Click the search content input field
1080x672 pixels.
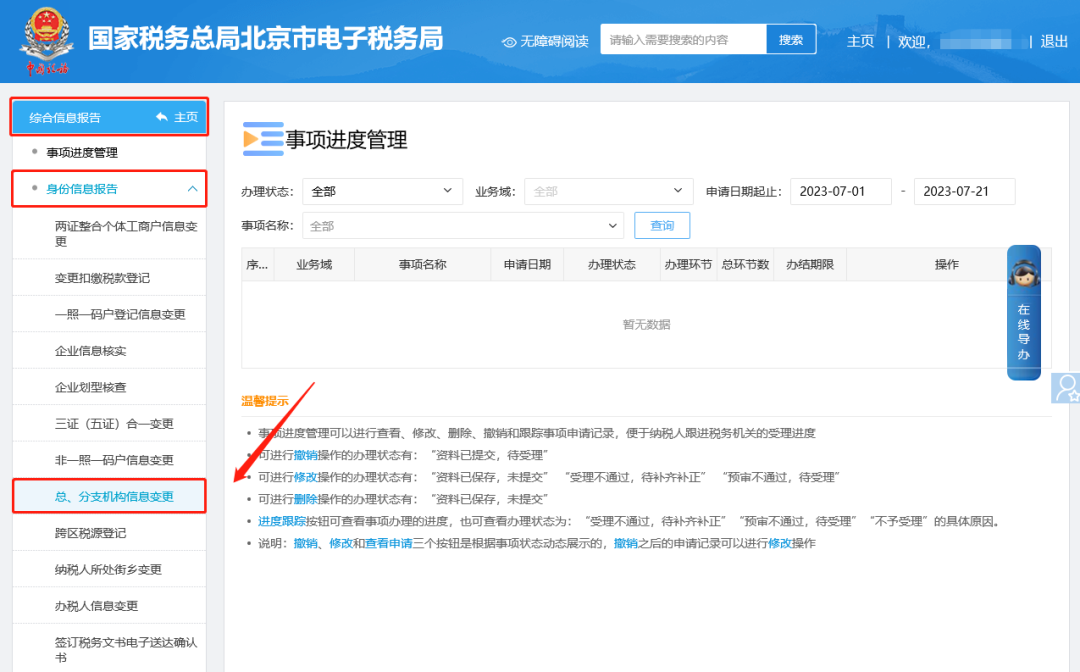click(683, 40)
